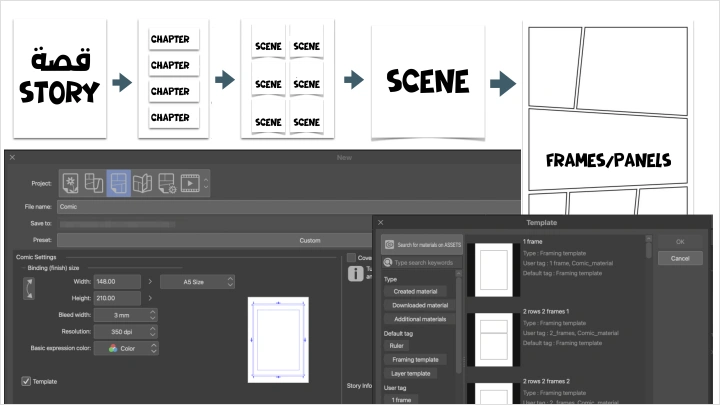Click the project type list stepper arrows
Screen dimensions: 720x405
tap(206, 183)
